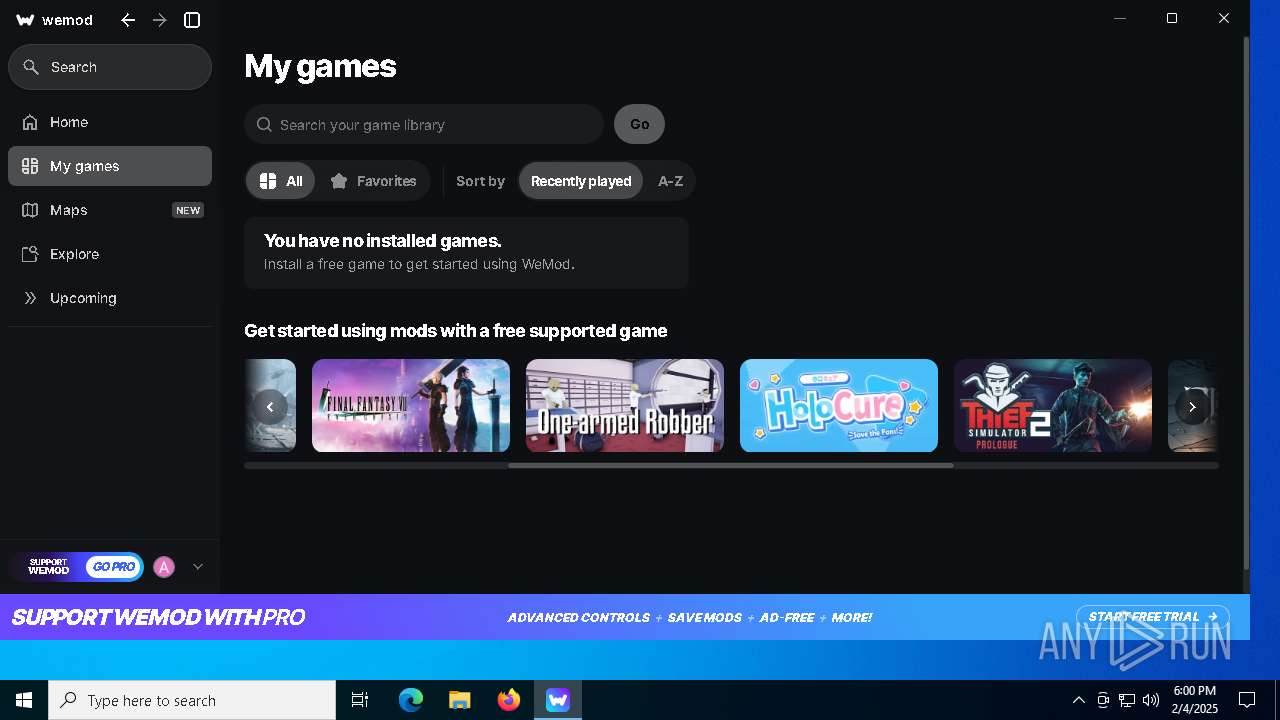Image resolution: width=1280 pixels, height=720 pixels.
Task: Launch Firefox from taskbar
Action: coord(509,700)
